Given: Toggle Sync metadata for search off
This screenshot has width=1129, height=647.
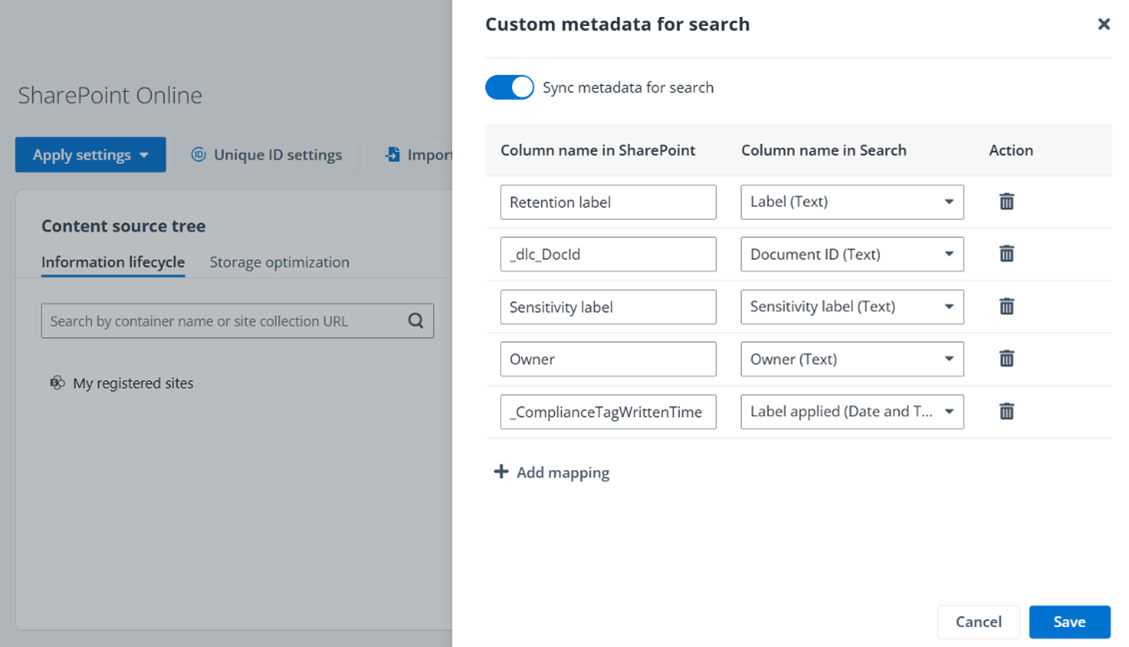Looking at the screenshot, I should pyautogui.click(x=509, y=88).
